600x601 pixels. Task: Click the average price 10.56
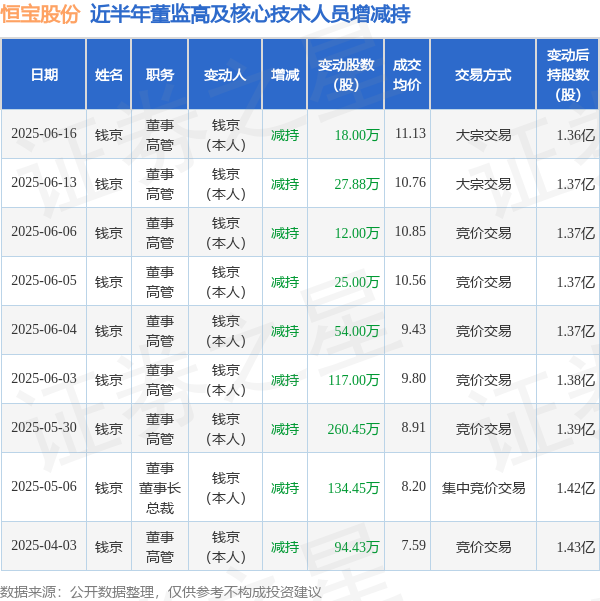point(410,281)
